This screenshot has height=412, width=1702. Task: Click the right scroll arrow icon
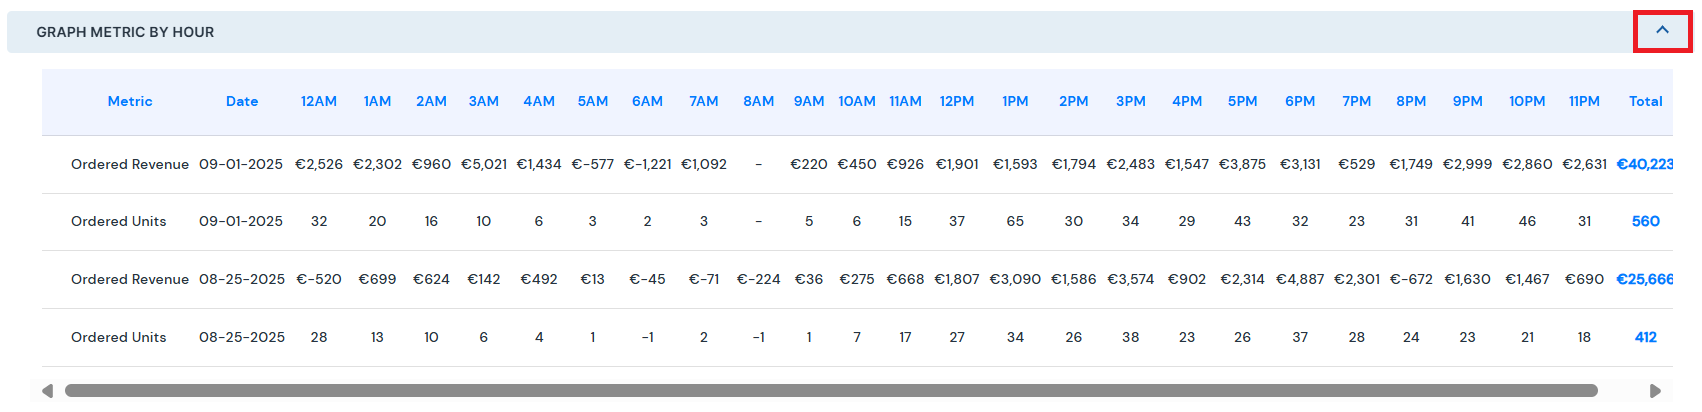pos(1655,391)
